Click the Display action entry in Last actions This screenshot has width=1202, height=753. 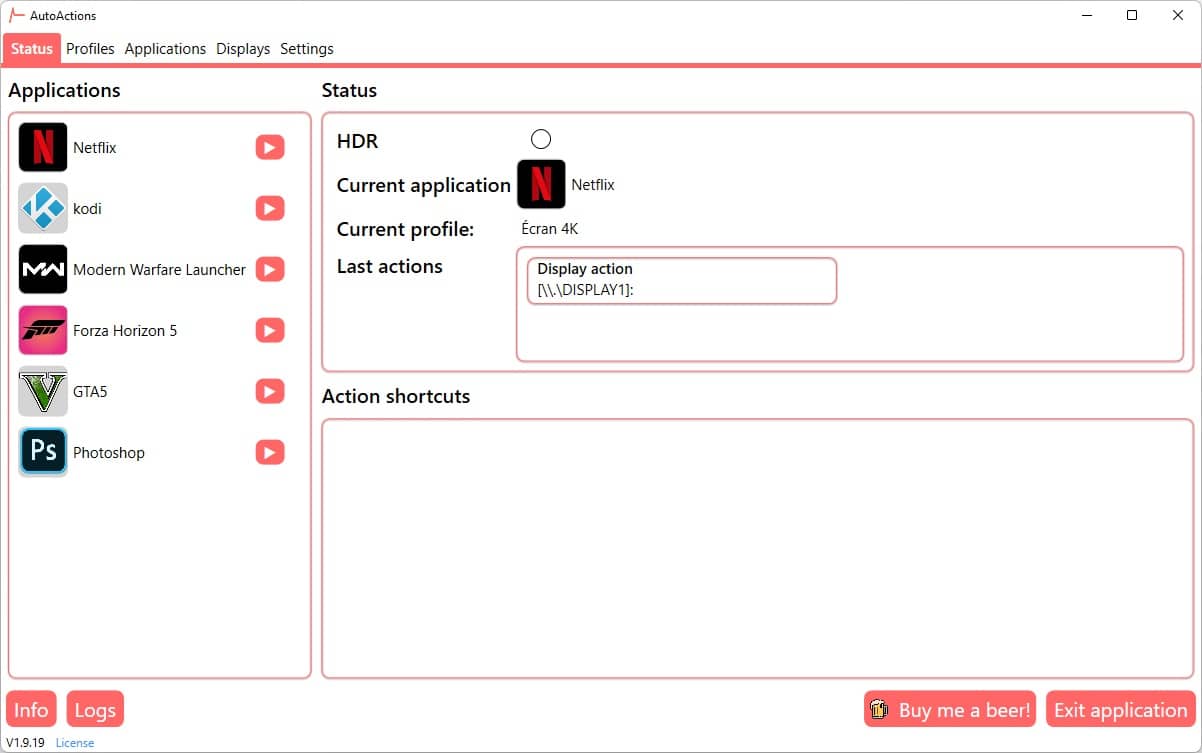click(682, 281)
